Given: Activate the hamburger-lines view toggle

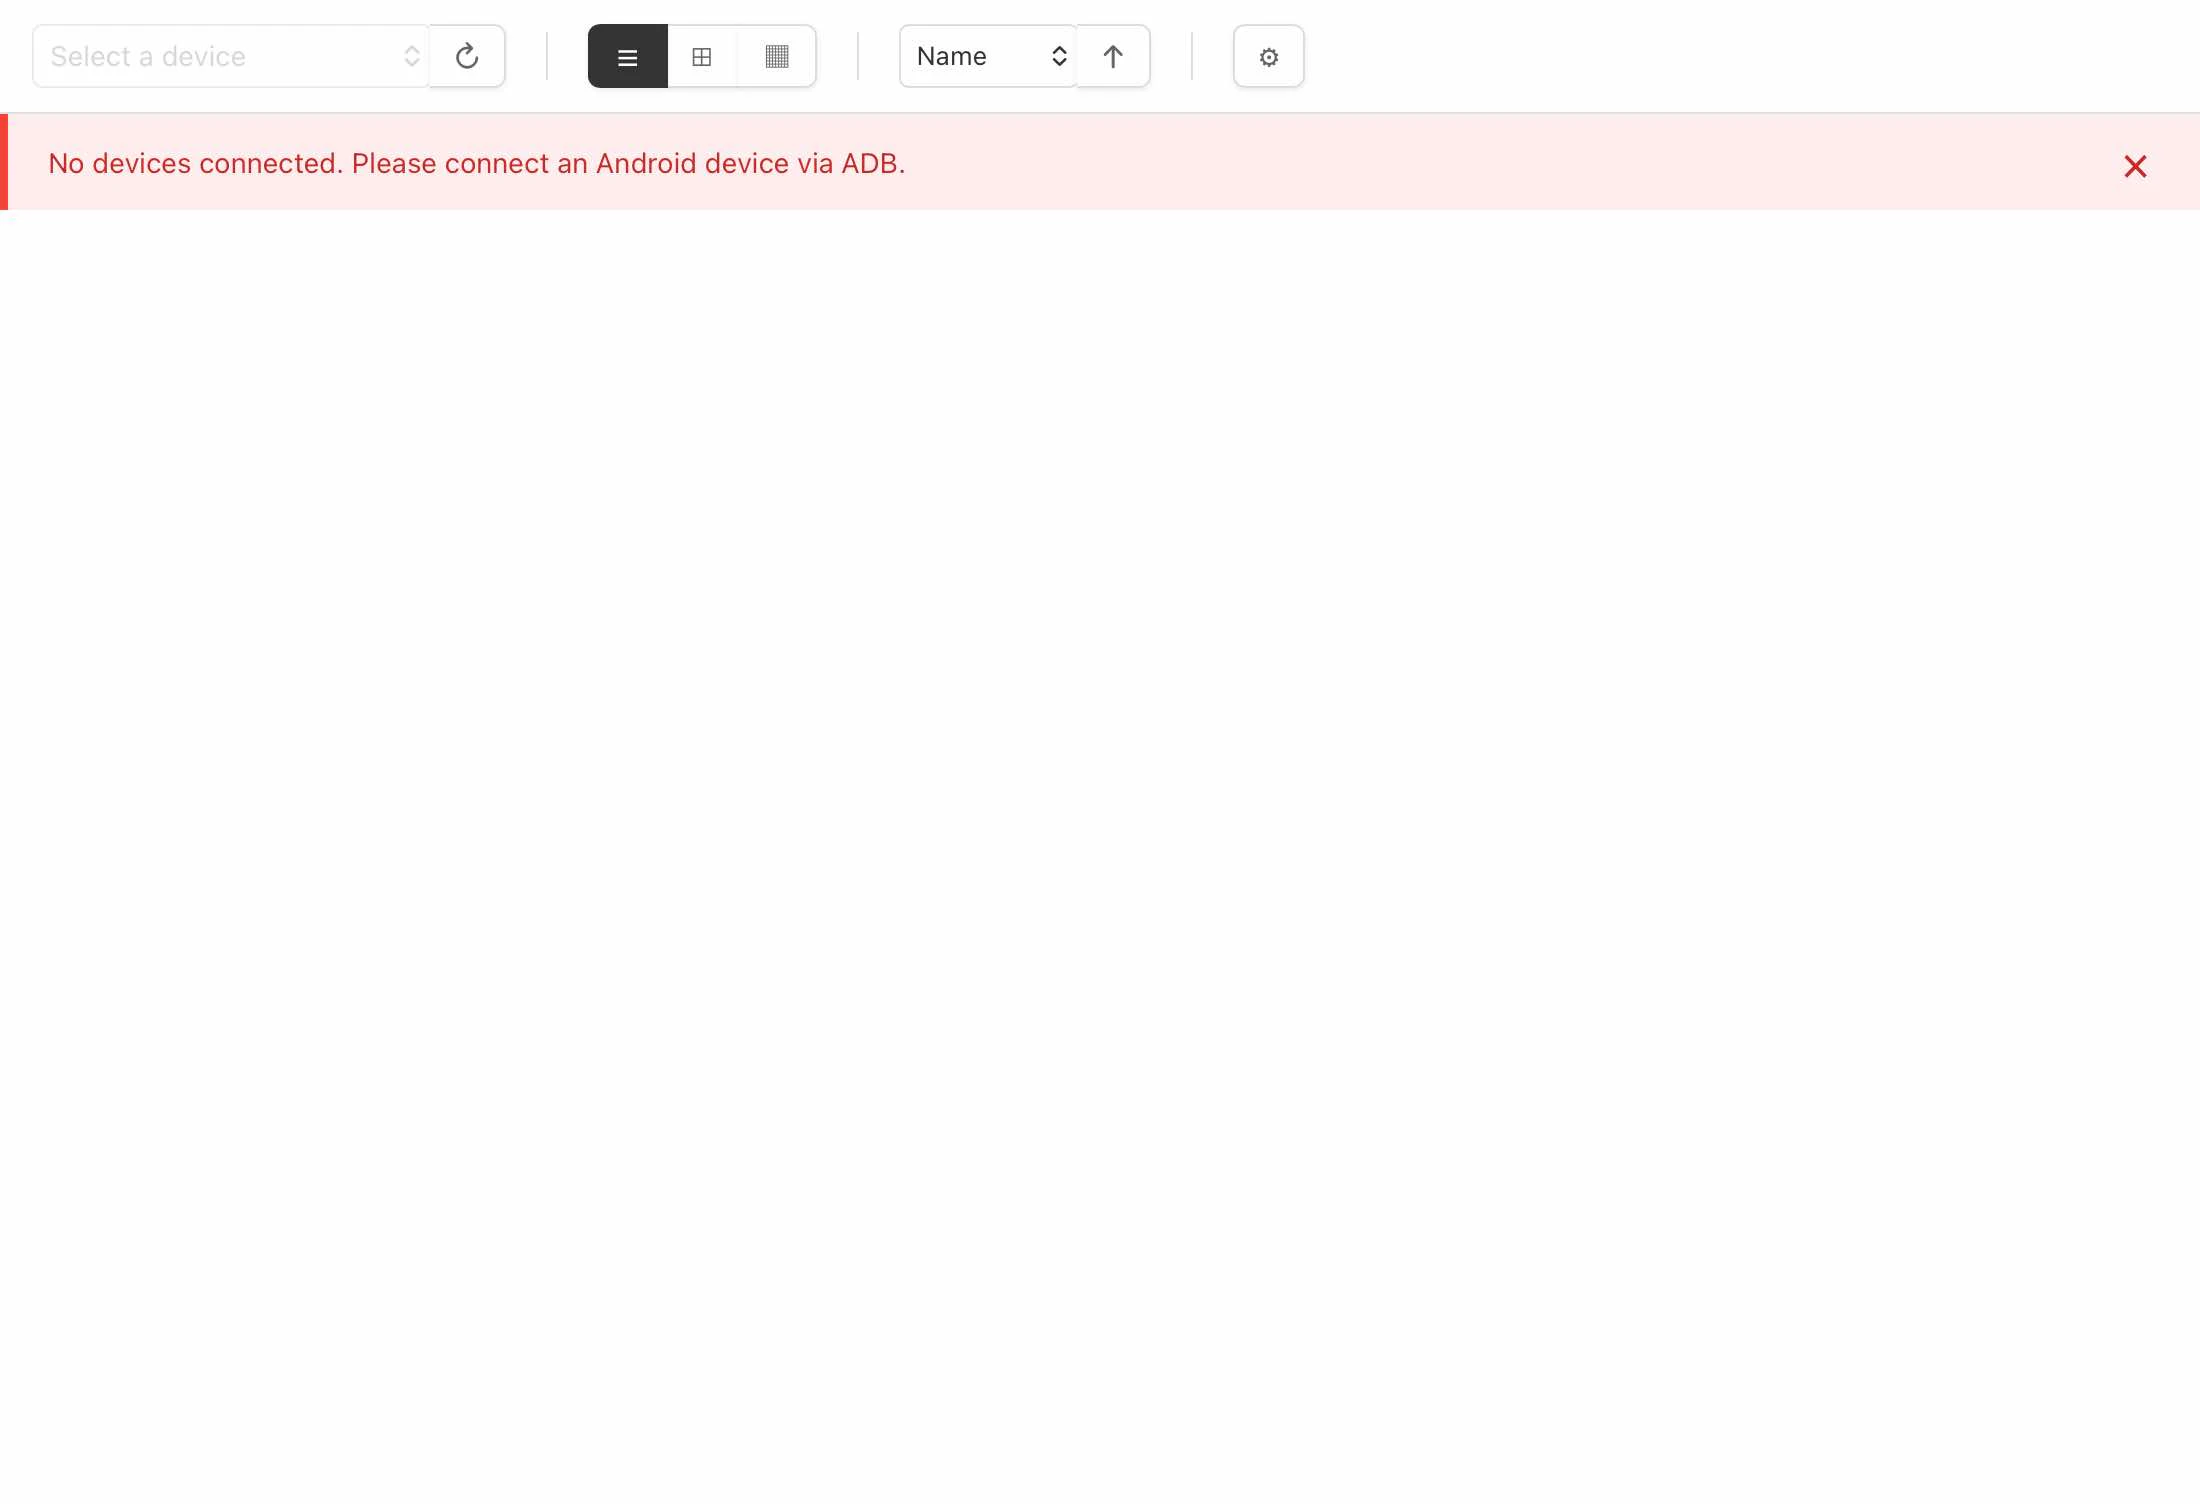Looking at the screenshot, I should 627,57.
